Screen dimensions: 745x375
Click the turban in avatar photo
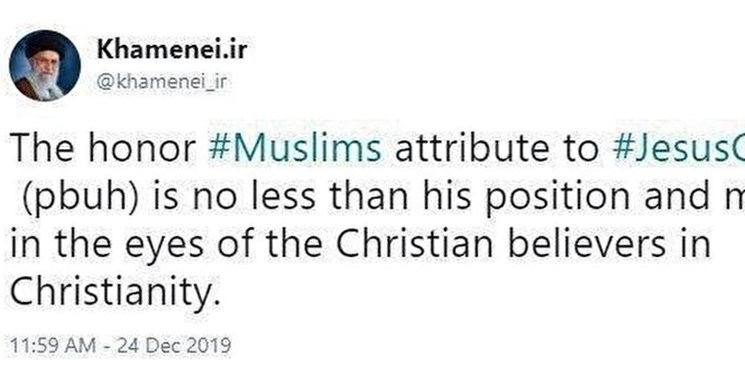(x=45, y=46)
